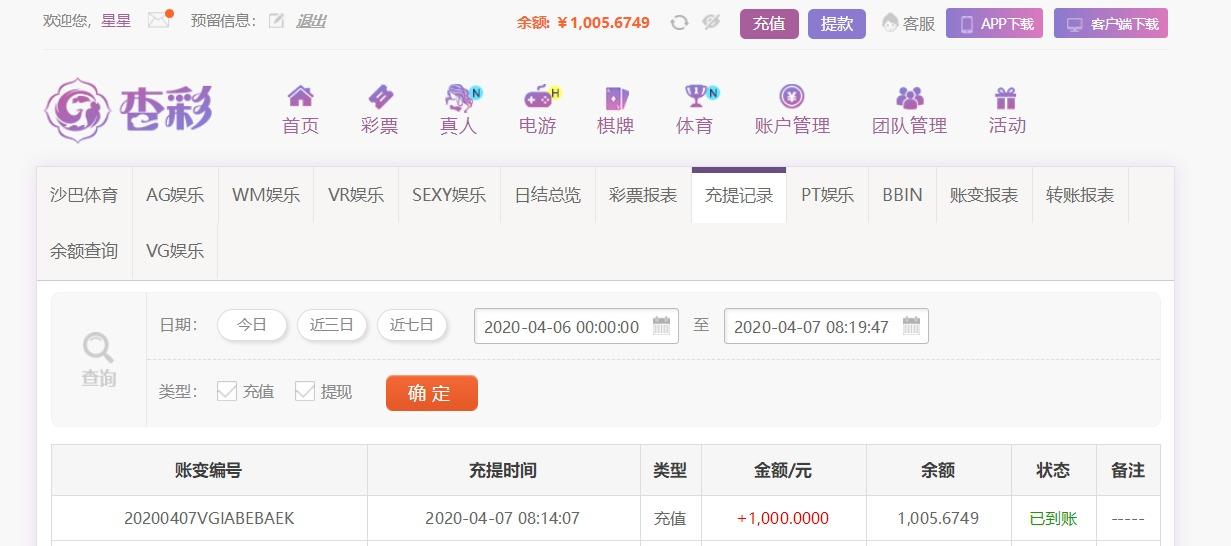
Task: Open 棋牌 card games icon
Action: point(616,97)
